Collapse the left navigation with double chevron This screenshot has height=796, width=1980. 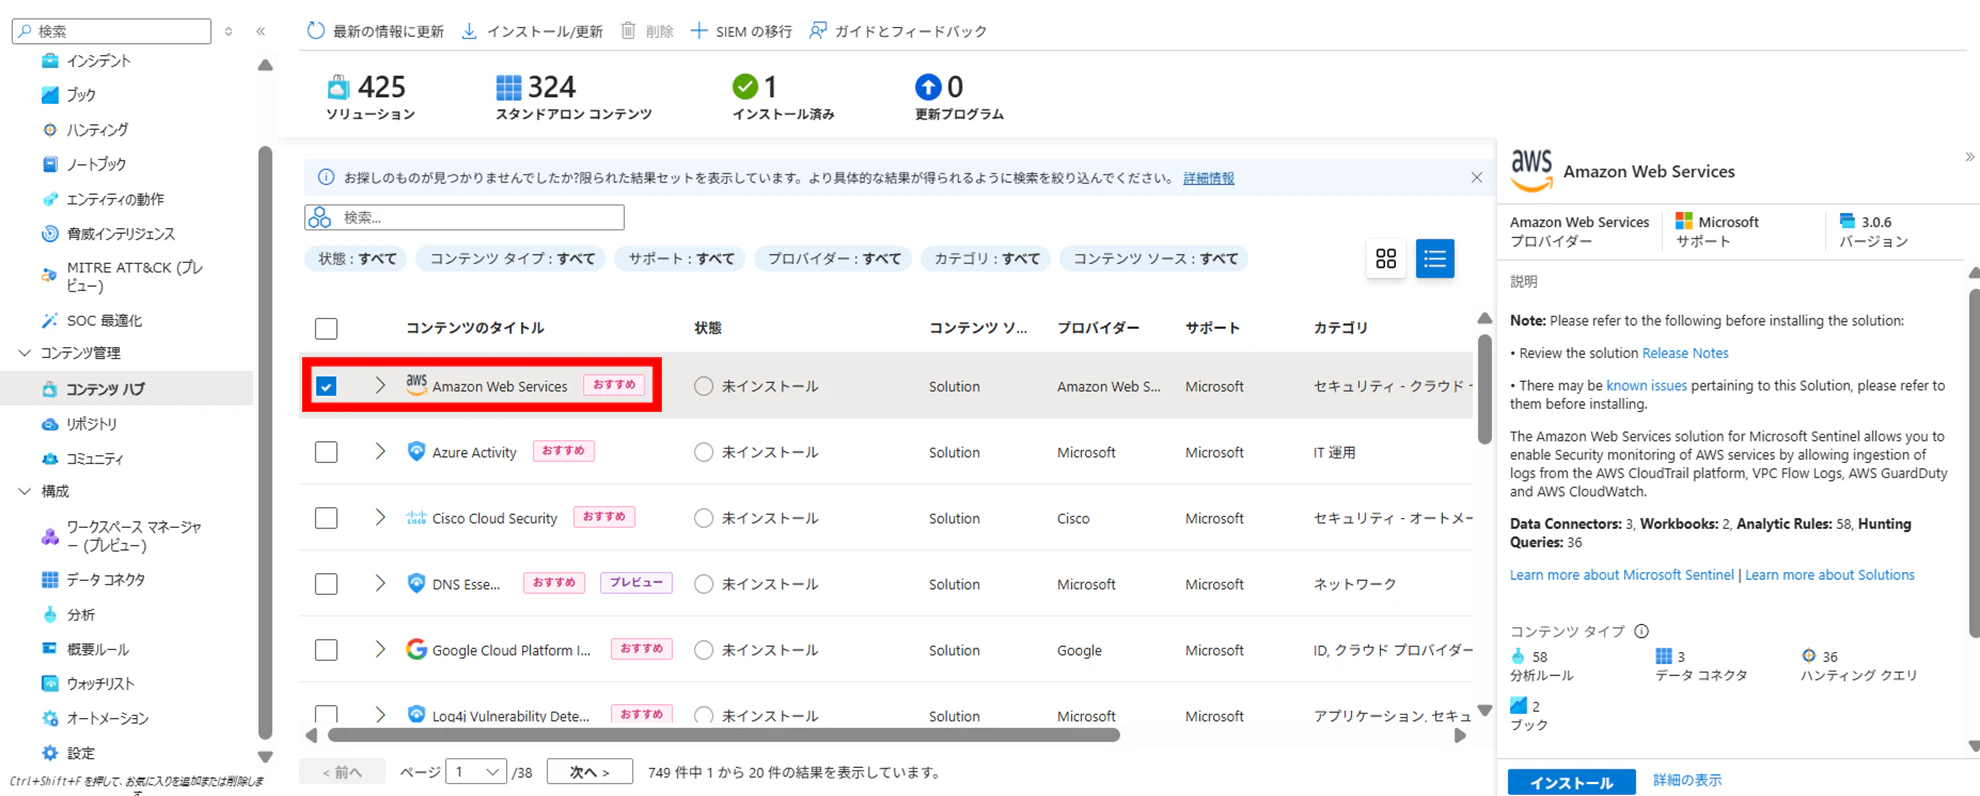point(261,31)
